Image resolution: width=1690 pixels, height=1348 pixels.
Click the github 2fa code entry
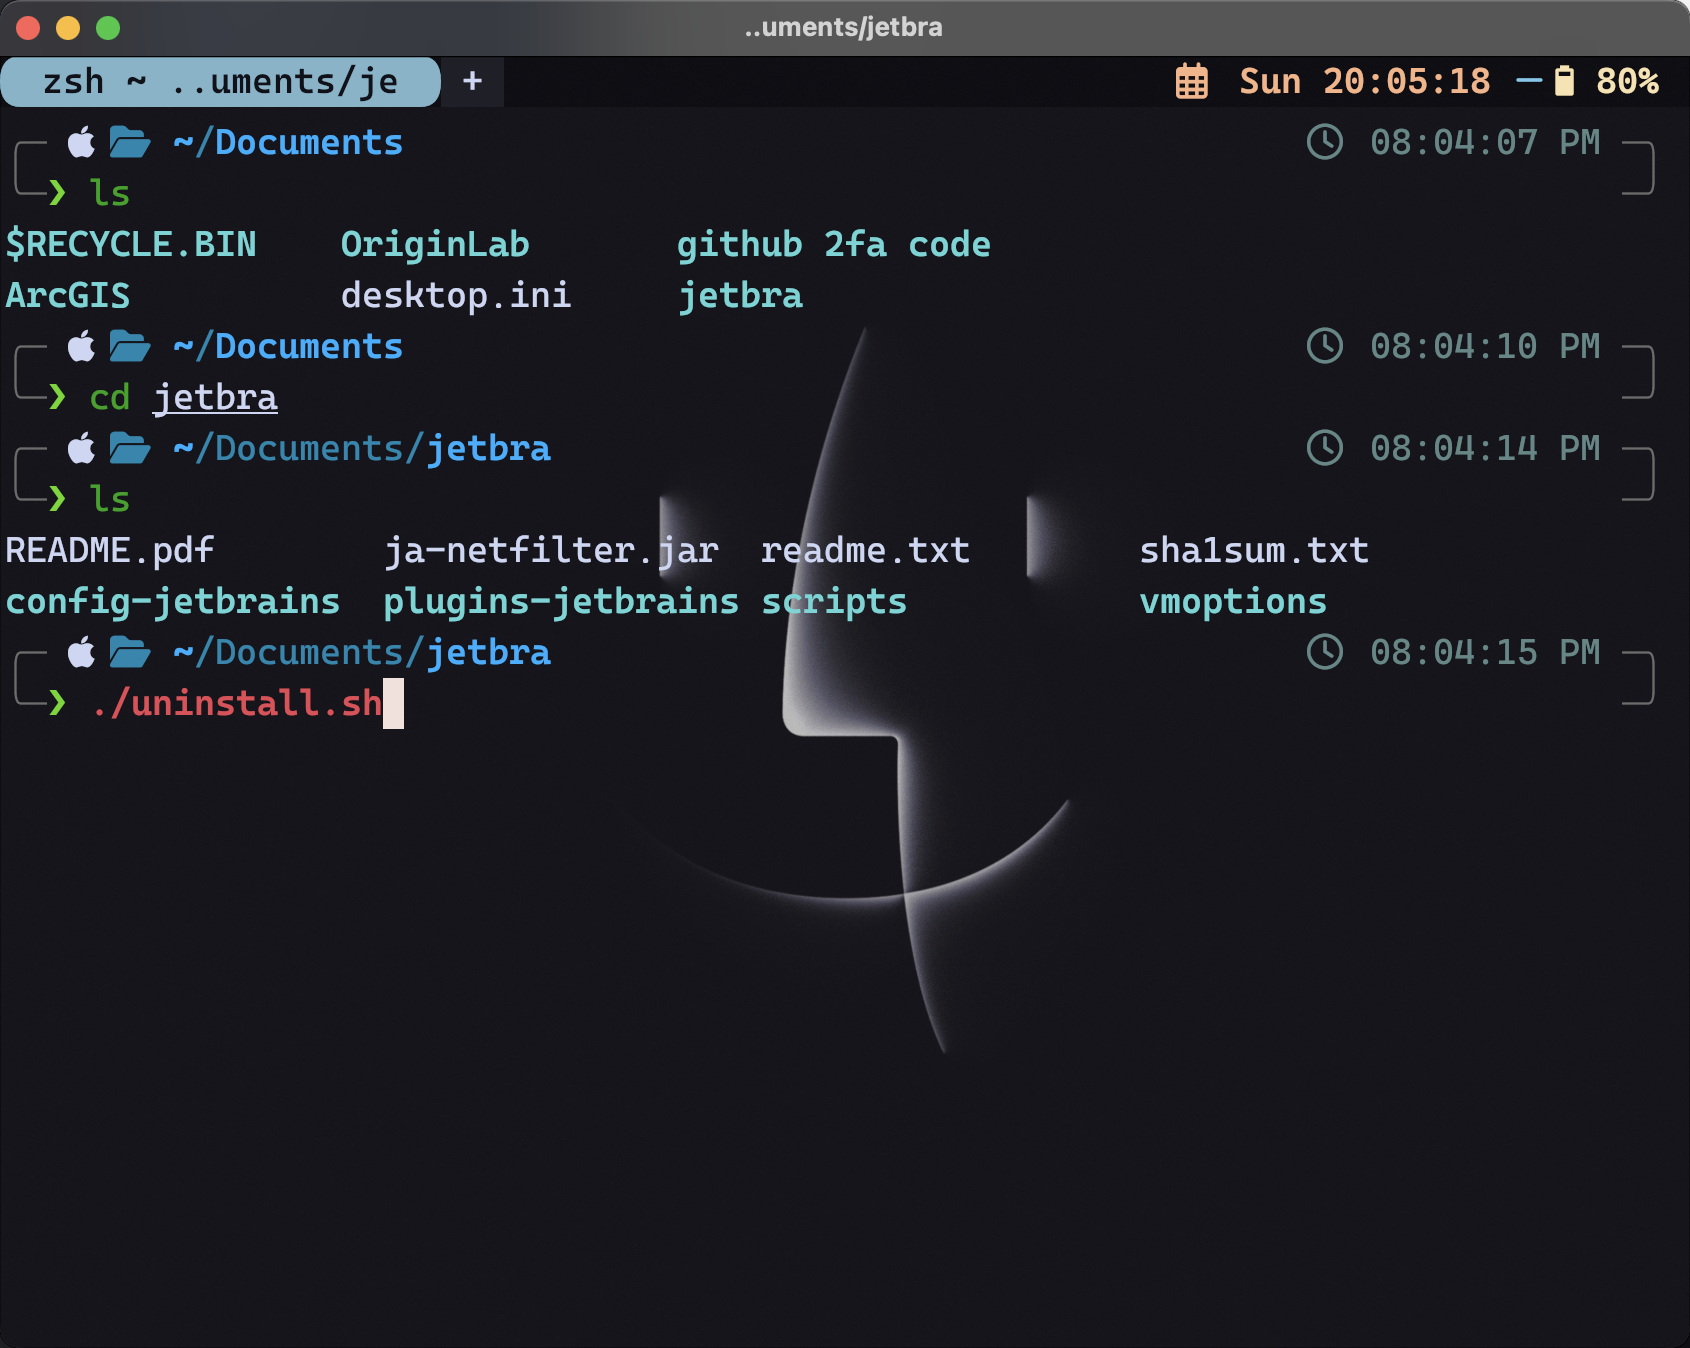pos(834,244)
